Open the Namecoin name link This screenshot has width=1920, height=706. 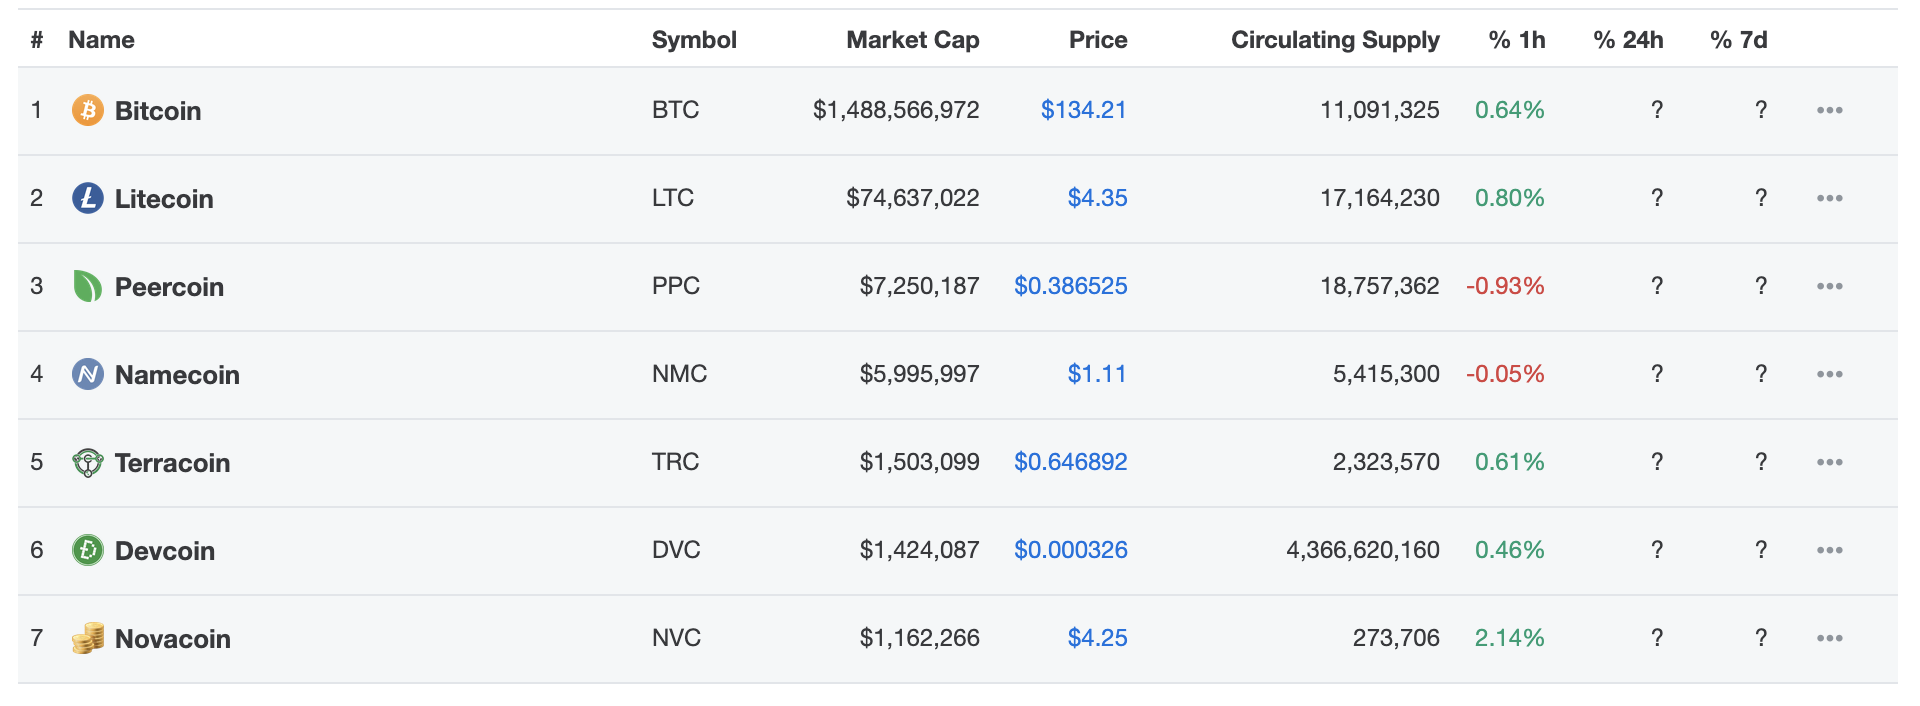coord(177,375)
